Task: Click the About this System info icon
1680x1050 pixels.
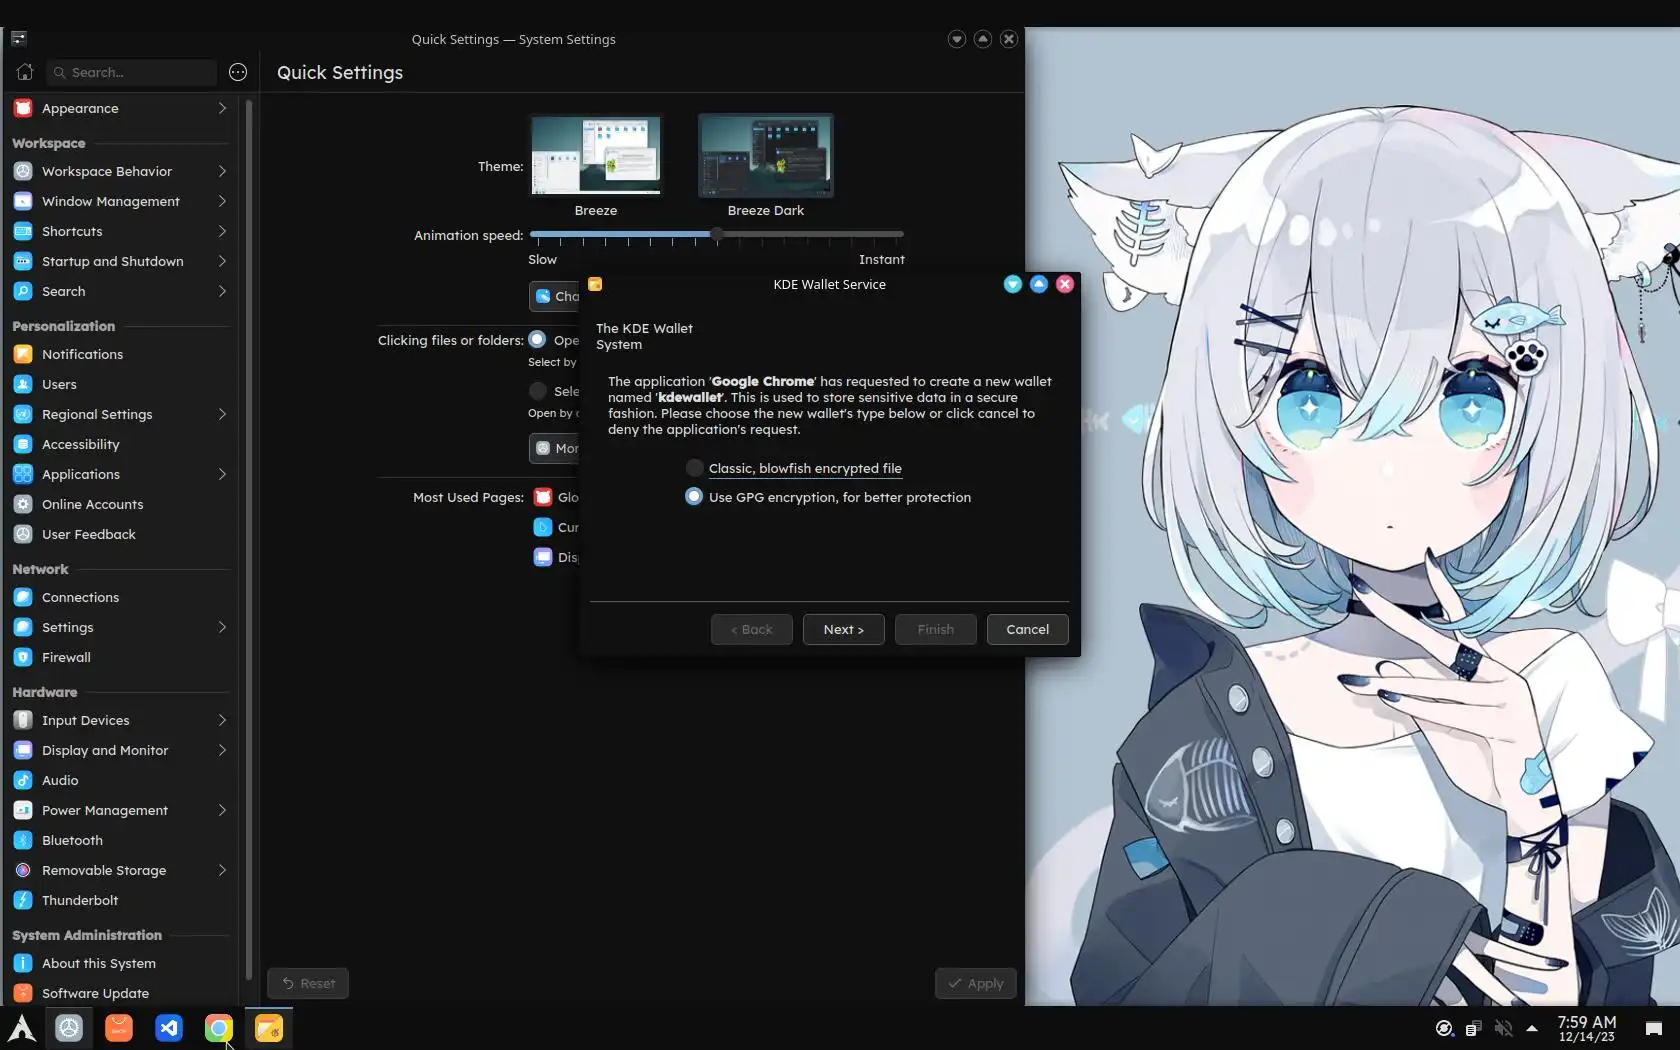Action: [23, 963]
